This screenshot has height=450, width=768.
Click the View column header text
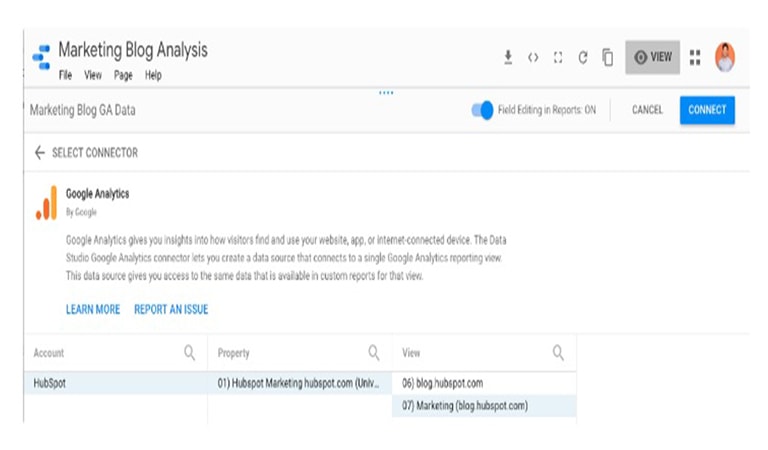tap(411, 353)
